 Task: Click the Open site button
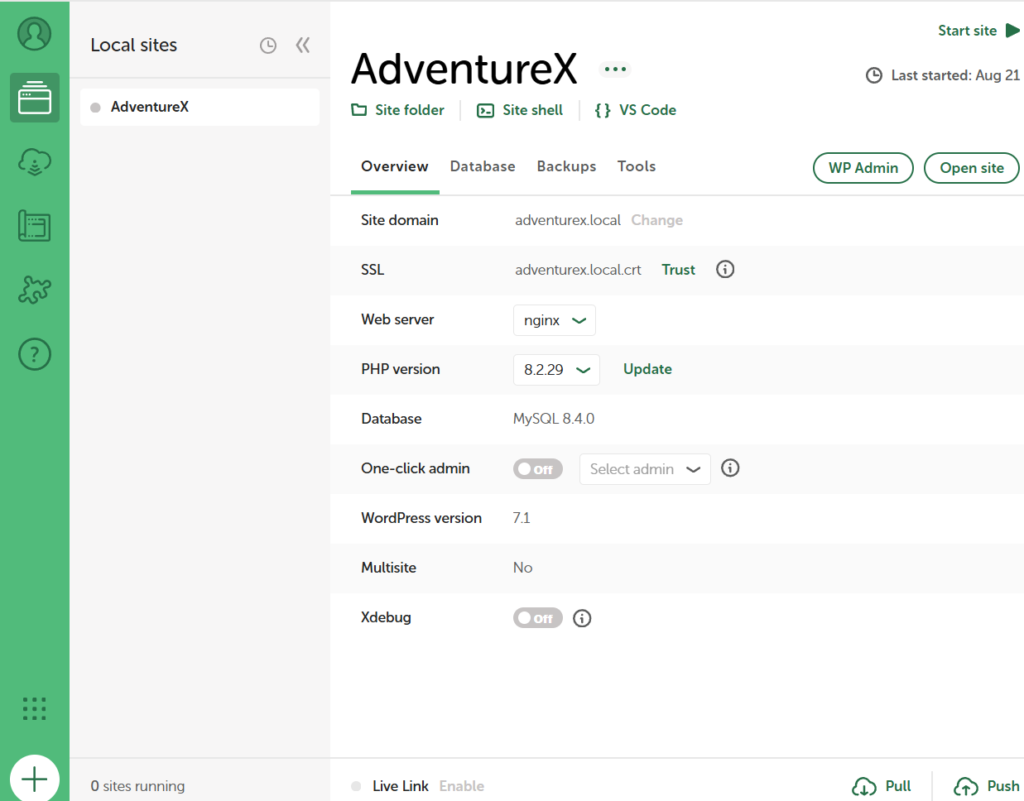972,168
